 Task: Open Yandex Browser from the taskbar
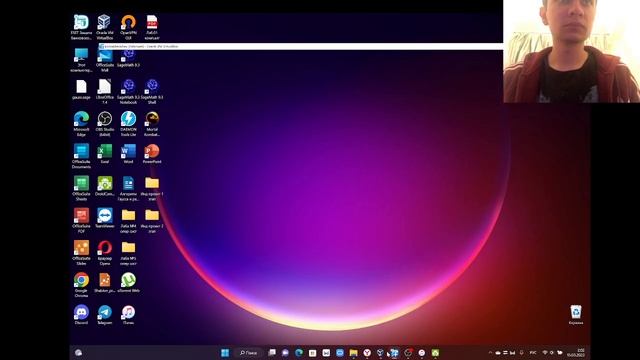click(x=367, y=353)
